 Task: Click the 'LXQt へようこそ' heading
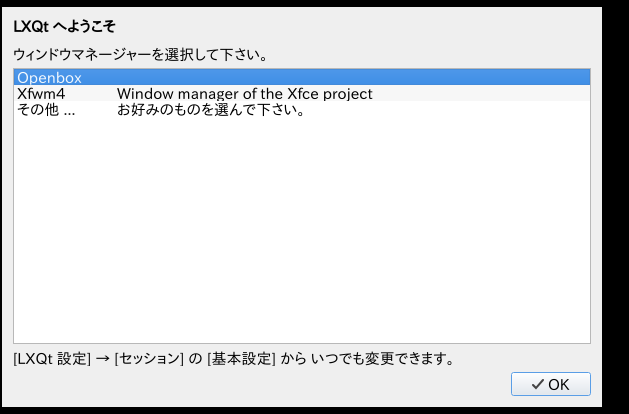pos(64,26)
